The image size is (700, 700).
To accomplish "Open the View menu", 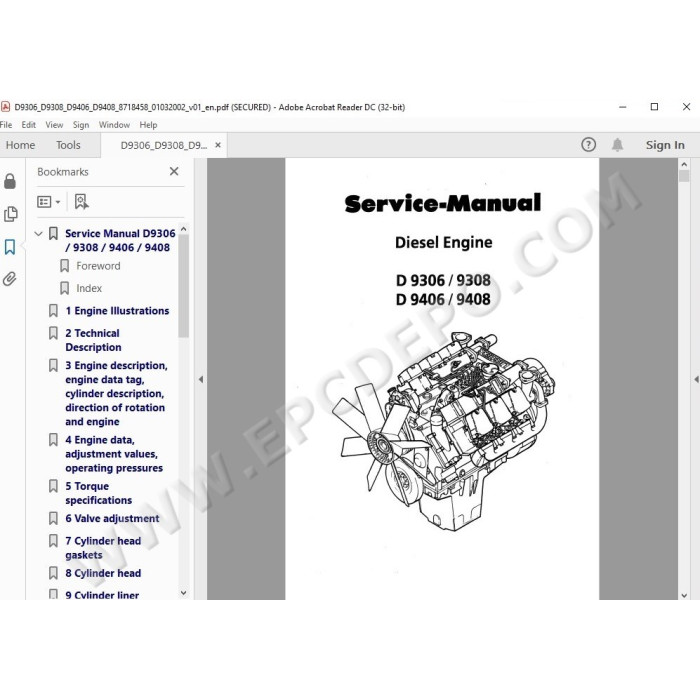I will click(54, 125).
